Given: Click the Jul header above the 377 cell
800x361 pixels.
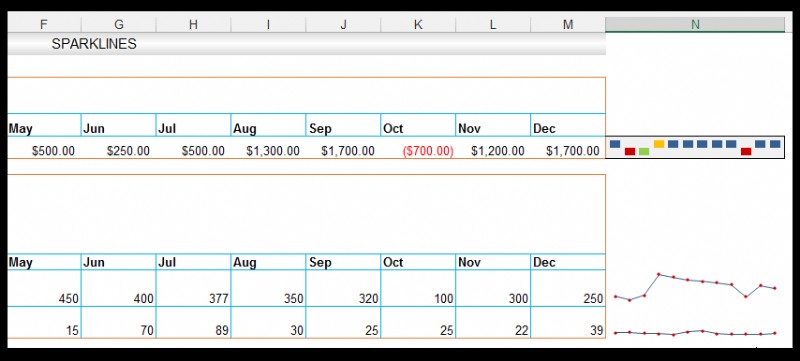Looking at the screenshot, I should coord(193,262).
